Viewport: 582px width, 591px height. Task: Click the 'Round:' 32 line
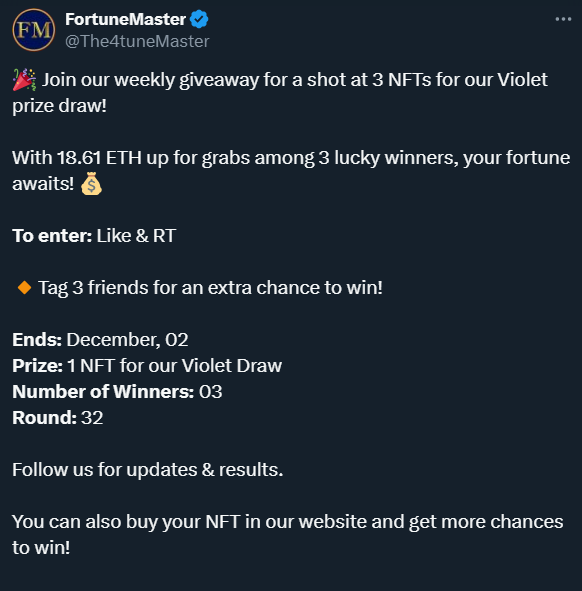[58, 418]
